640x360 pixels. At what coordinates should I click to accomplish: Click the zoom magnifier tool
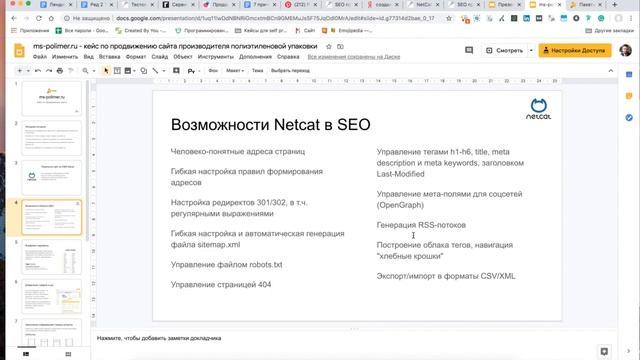[x=85, y=71]
